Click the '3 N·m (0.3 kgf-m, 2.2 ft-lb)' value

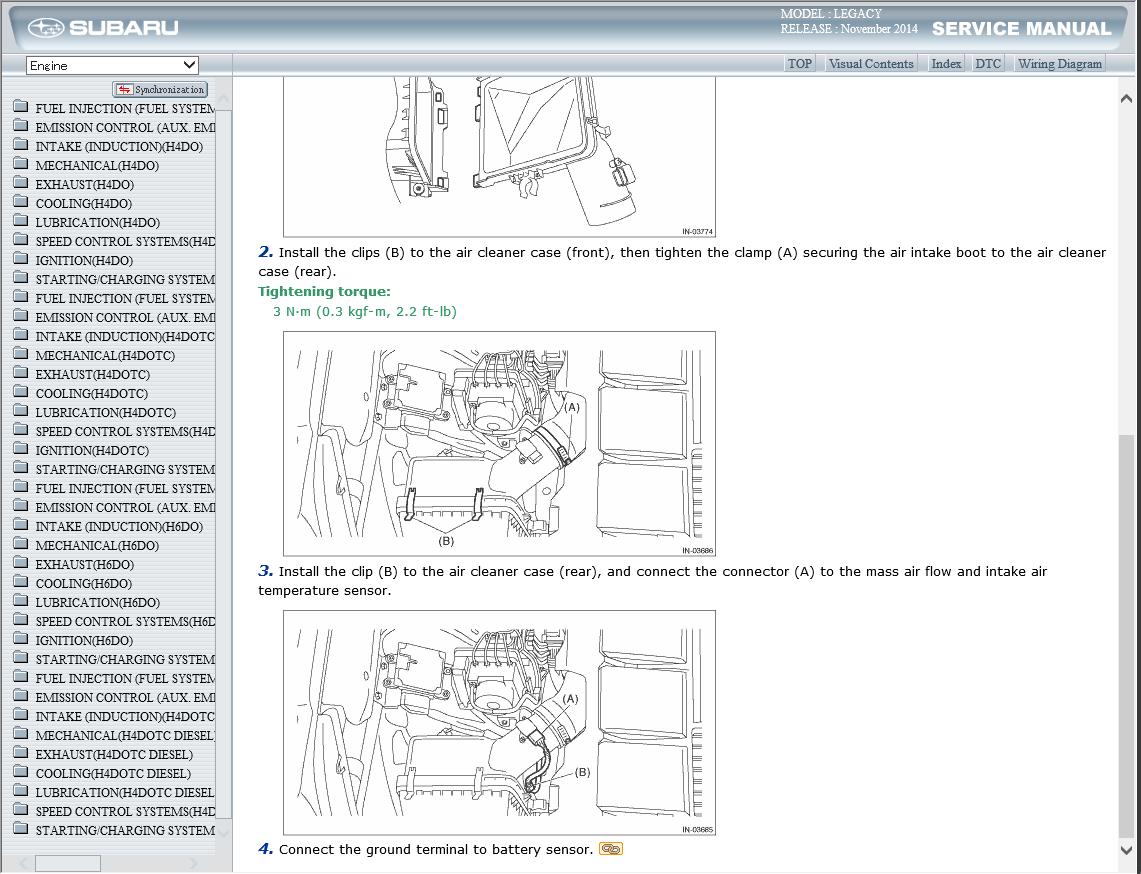click(x=365, y=311)
